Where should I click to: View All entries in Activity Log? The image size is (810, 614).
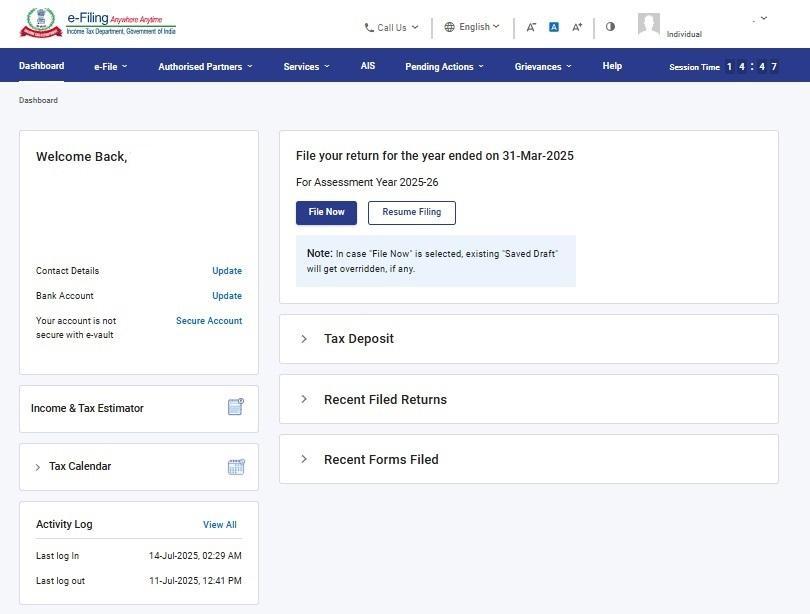coord(219,524)
